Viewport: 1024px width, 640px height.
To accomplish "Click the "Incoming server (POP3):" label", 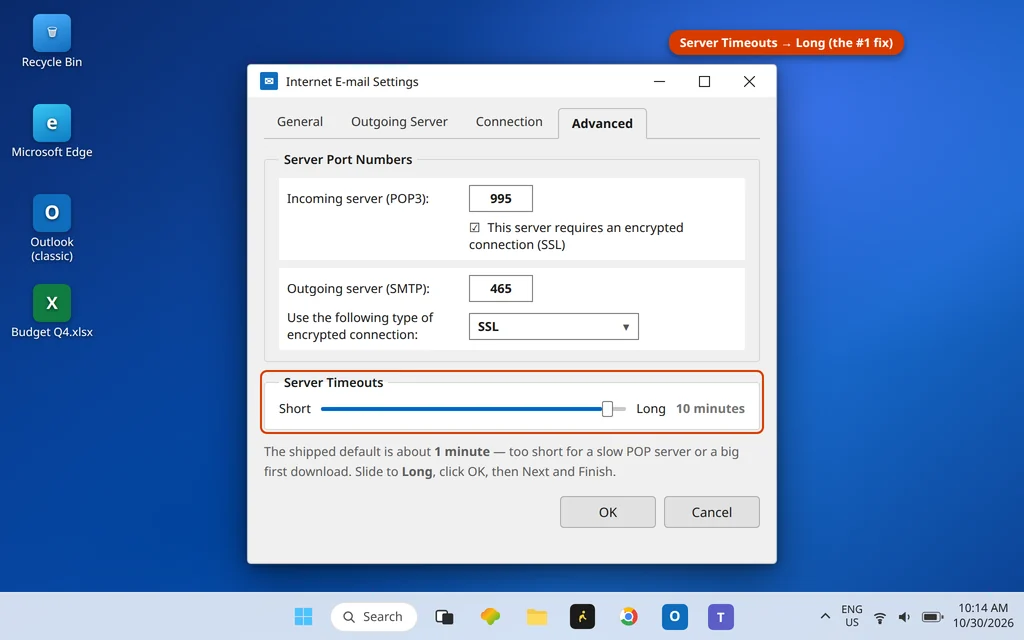I will click(x=358, y=199).
